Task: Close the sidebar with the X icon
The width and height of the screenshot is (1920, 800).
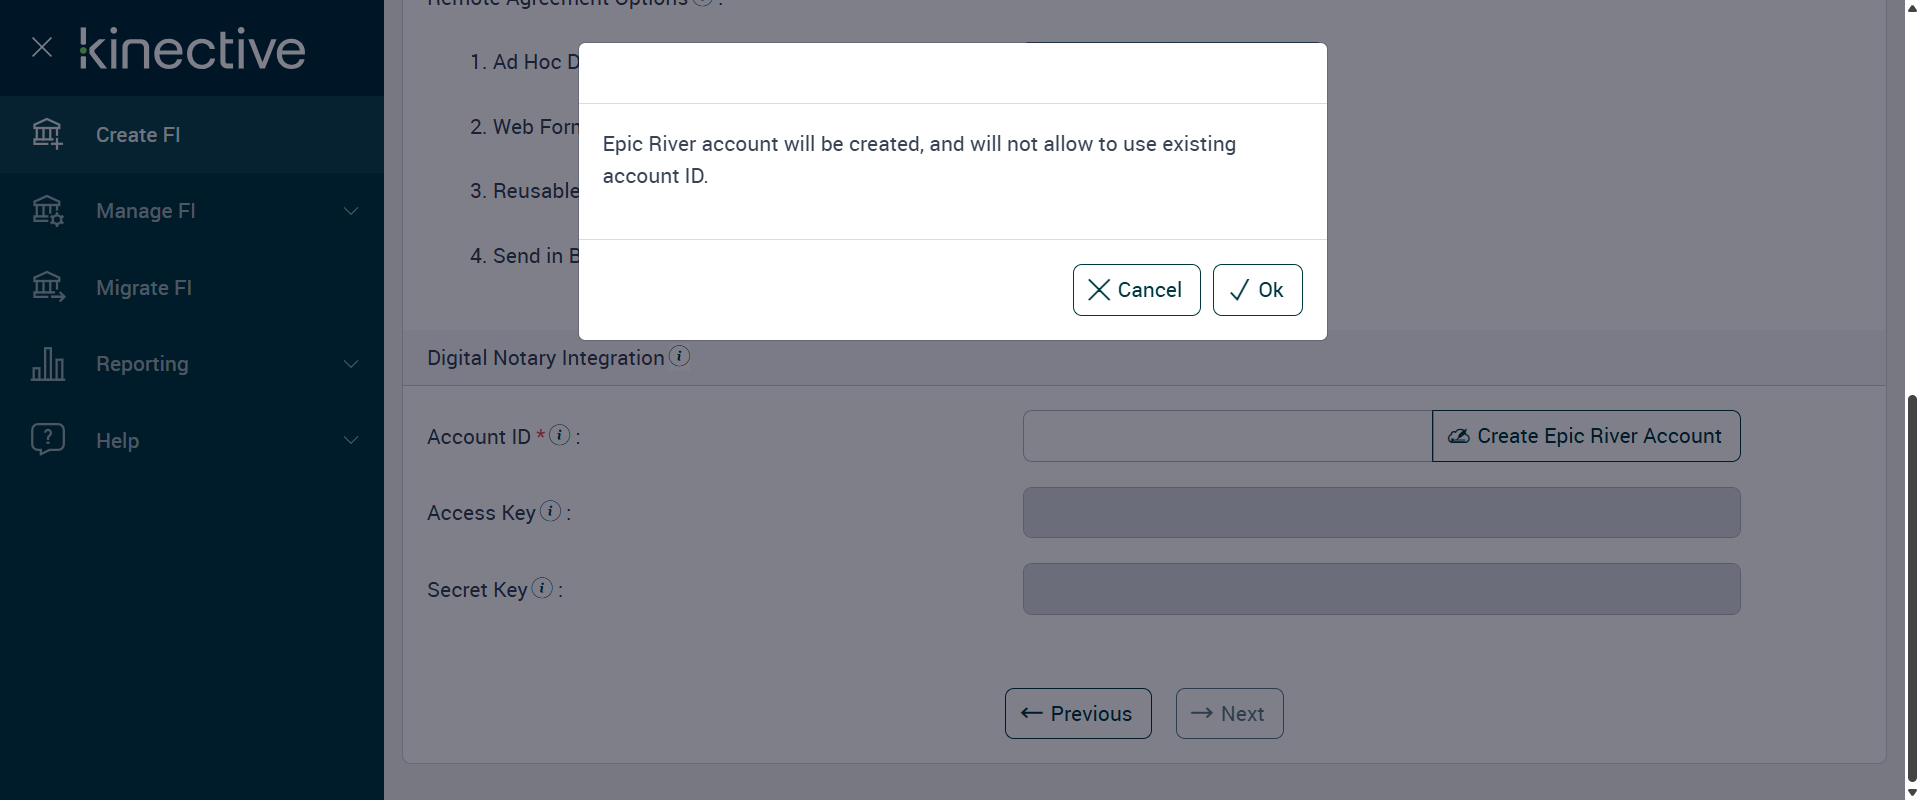Action: point(42,47)
